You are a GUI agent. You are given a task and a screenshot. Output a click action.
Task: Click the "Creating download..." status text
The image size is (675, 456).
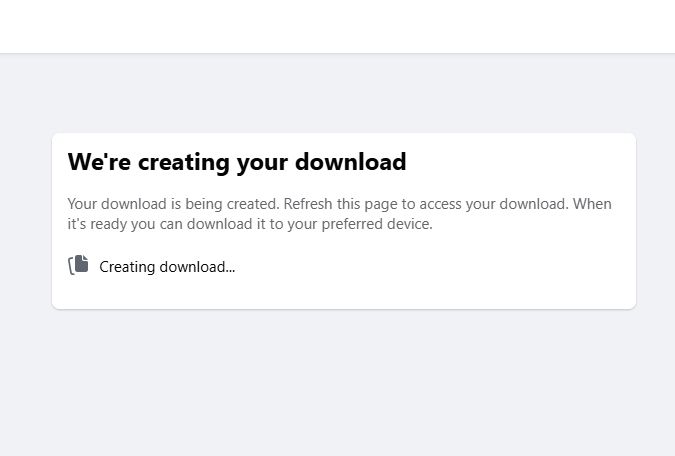[x=167, y=267]
